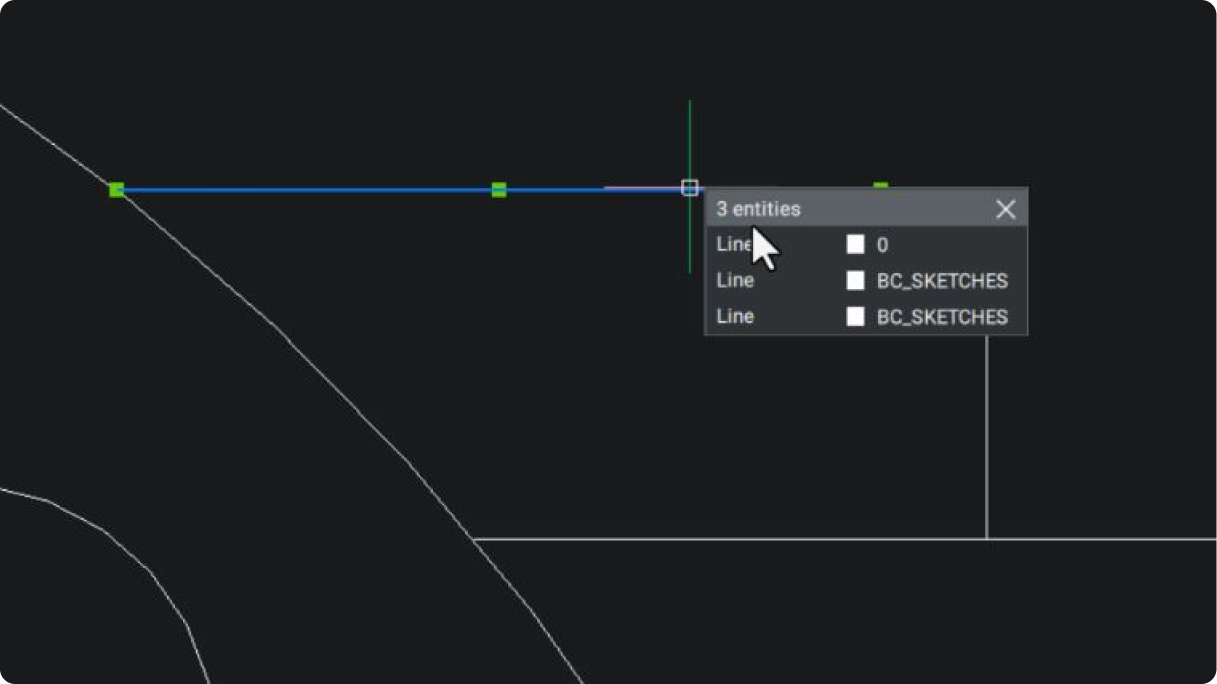
Task: Select the white vertical line under the popup
Action: click(x=987, y=437)
